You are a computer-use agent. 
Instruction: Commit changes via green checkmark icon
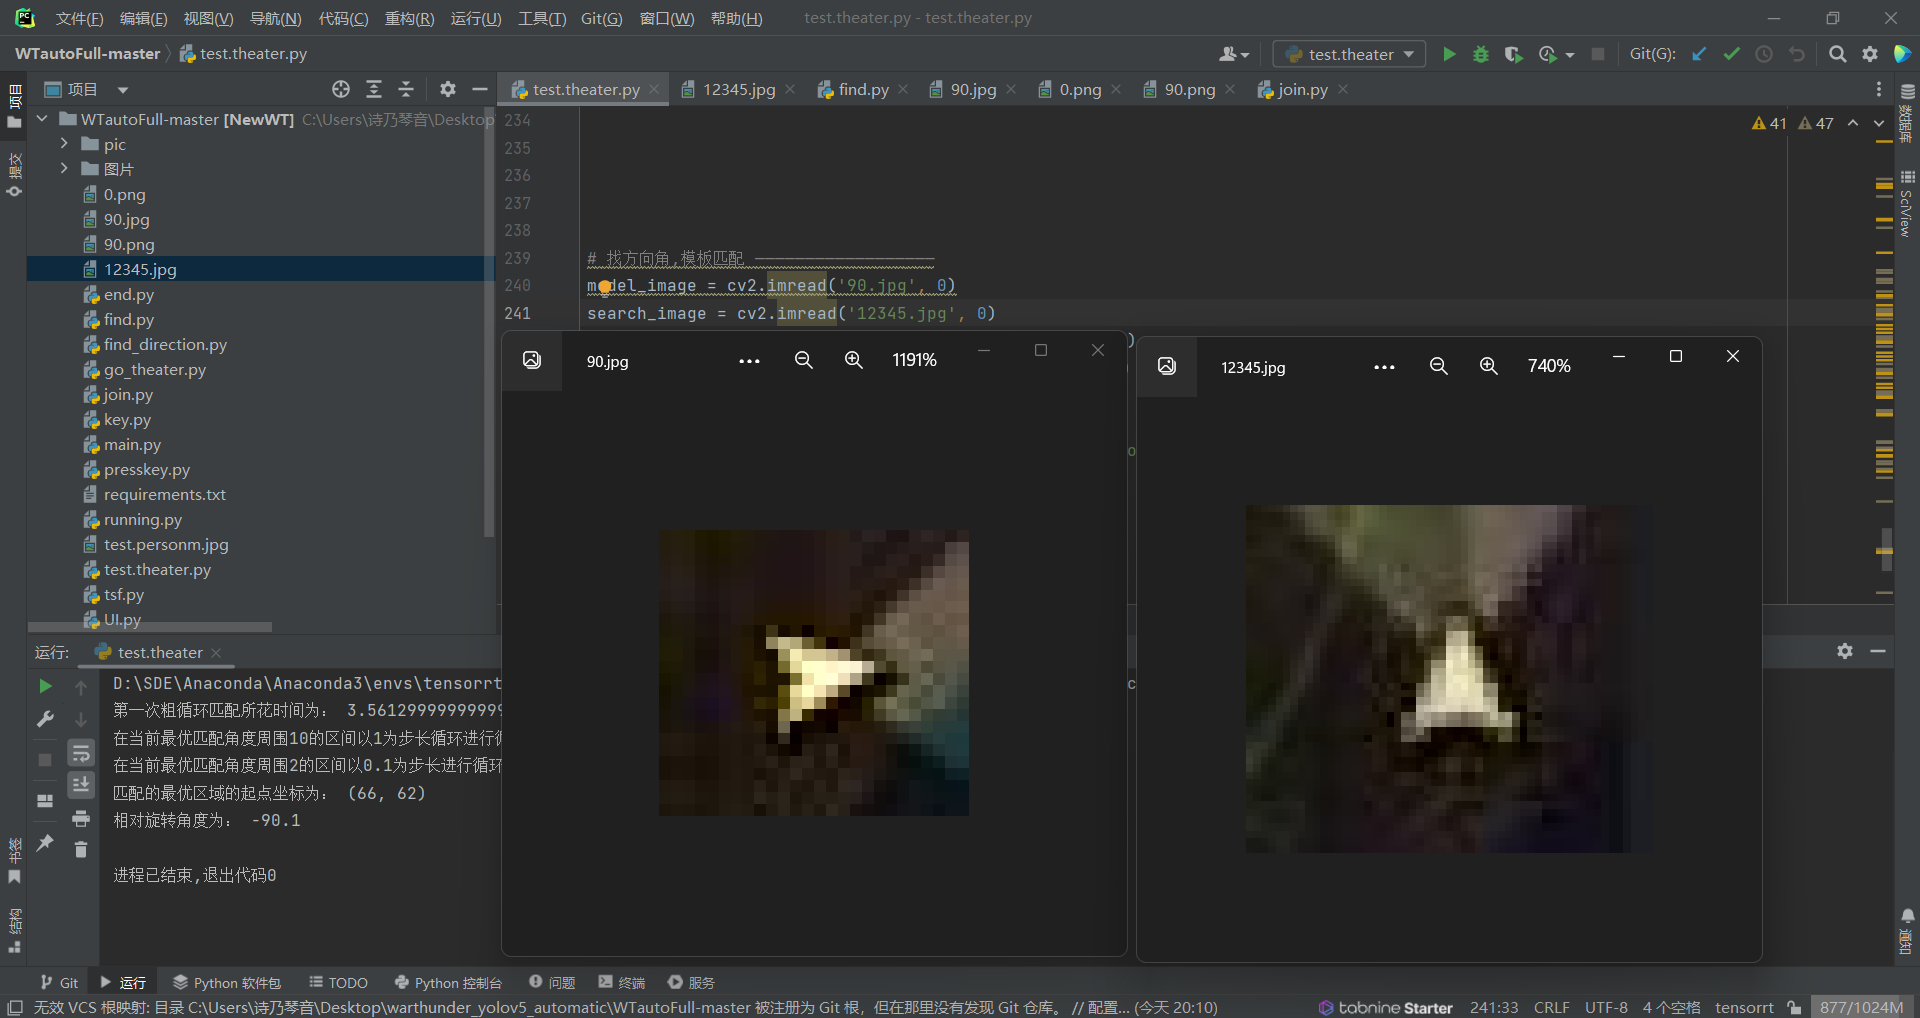pos(1731,54)
